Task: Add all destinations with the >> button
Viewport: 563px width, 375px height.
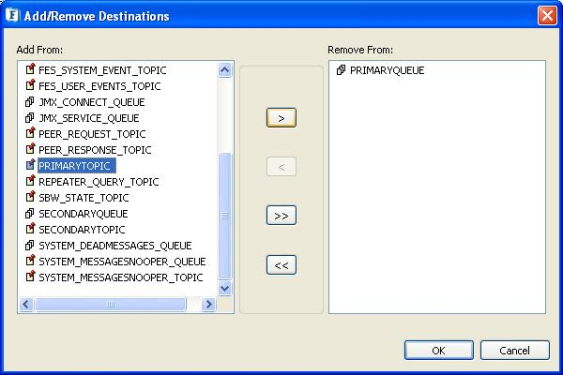Action: [x=281, y=215]
